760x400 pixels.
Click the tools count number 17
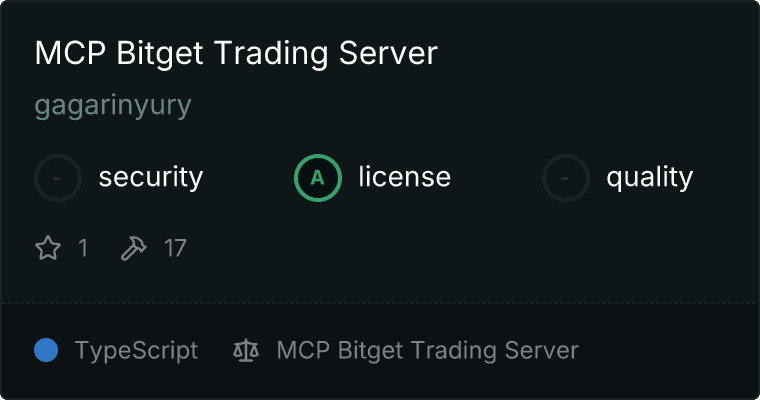tap(175, 248)
